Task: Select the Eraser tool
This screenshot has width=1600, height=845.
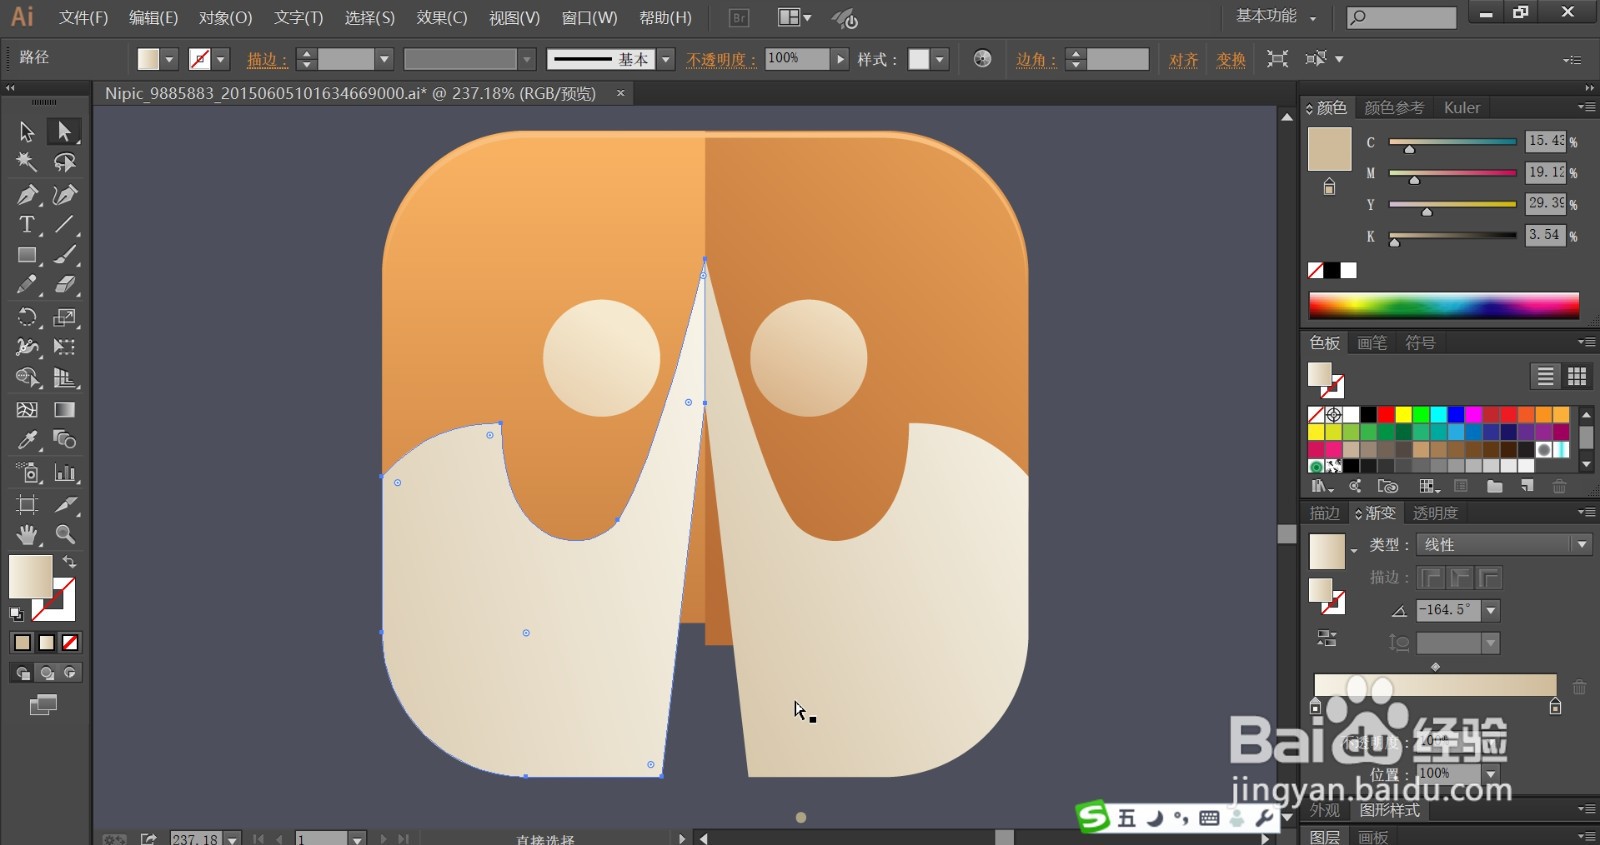Action: coord(65,285)
